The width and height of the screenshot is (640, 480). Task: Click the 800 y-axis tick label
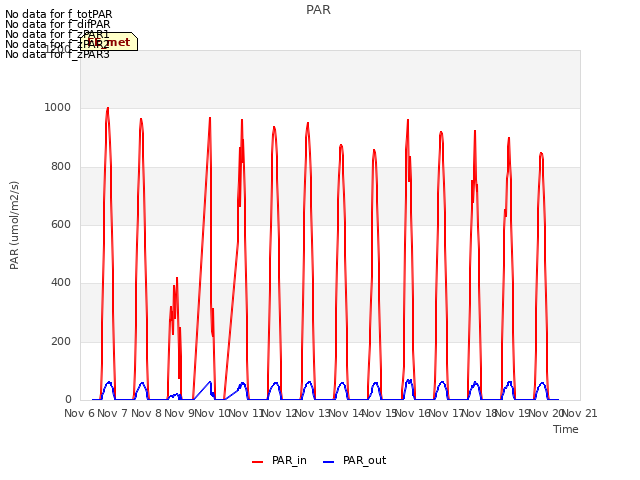pos(61,166)
